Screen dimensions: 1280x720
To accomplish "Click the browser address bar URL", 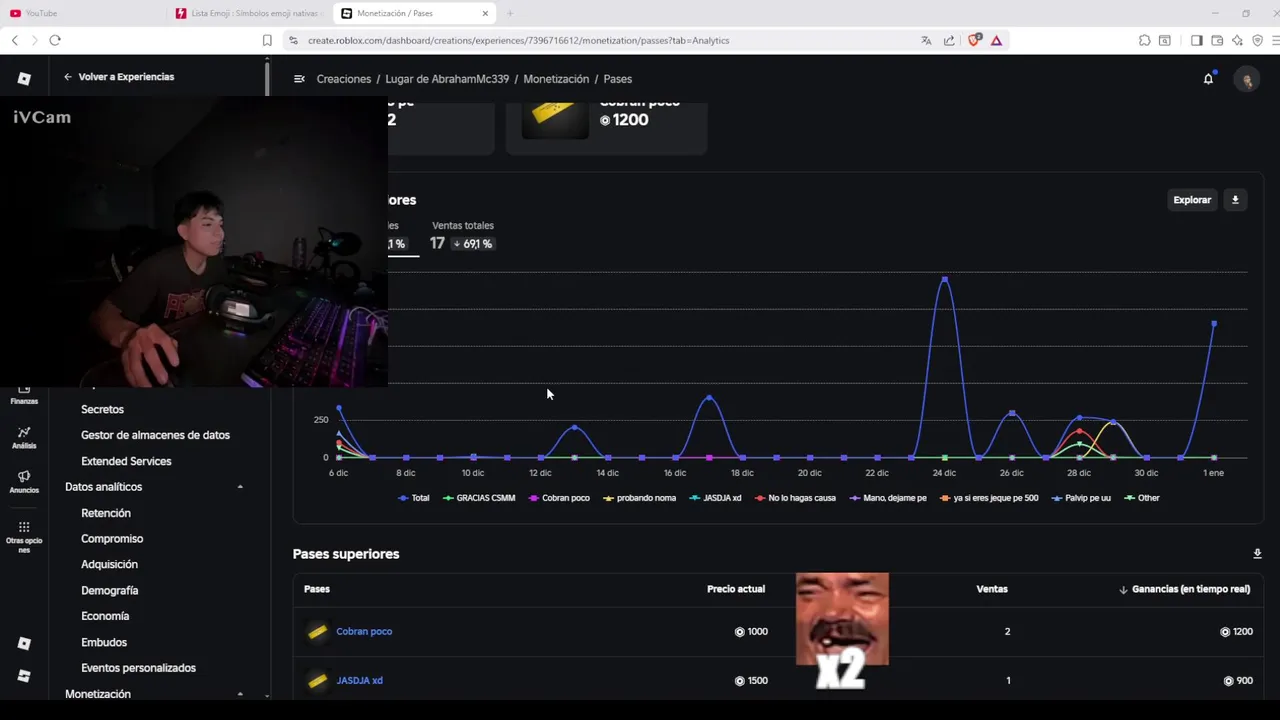I will (x=518, y=40).
